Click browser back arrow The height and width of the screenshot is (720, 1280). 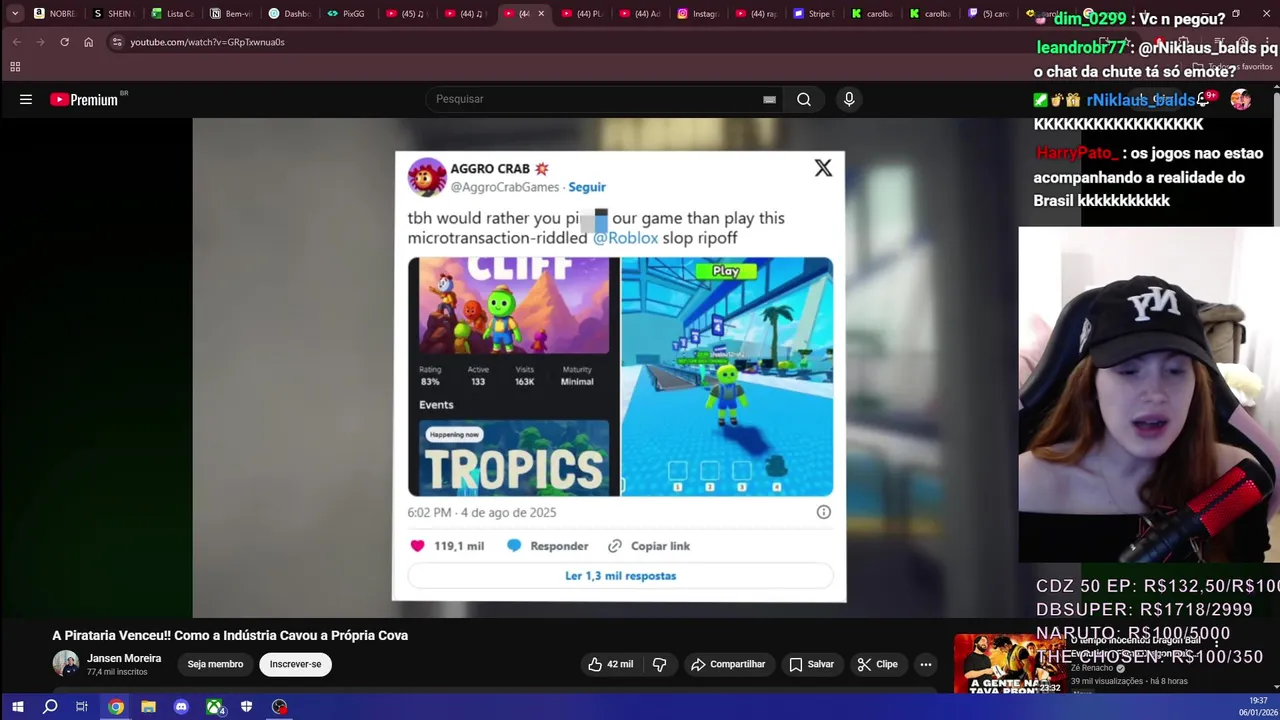tap(17, 42)
